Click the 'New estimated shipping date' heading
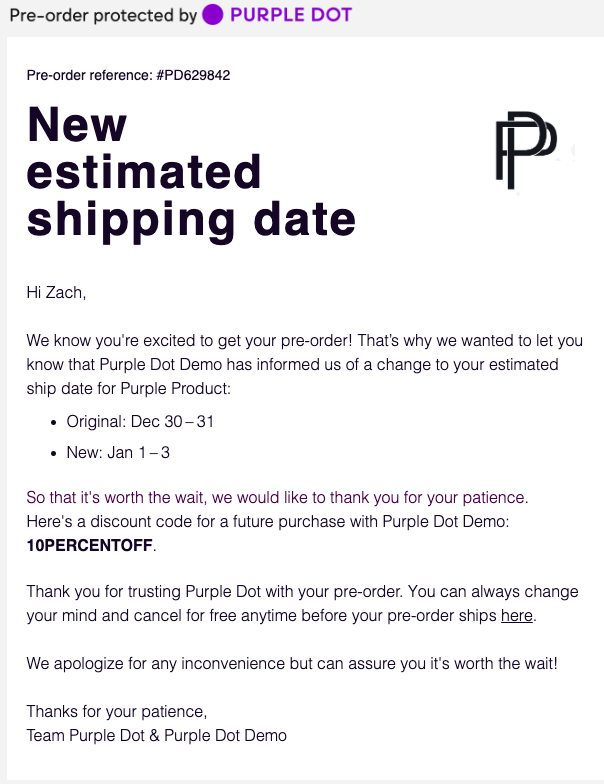The image size is (604, 784). pyautogui.click(x=190, y=172)
